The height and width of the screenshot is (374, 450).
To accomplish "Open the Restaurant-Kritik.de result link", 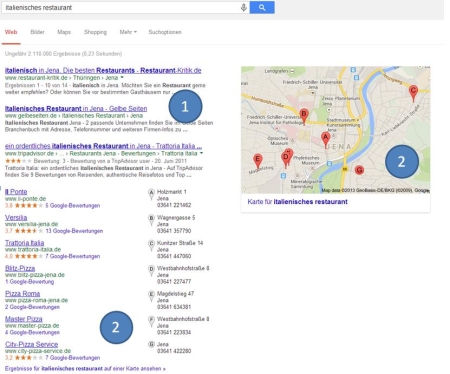I will (103, 70).
